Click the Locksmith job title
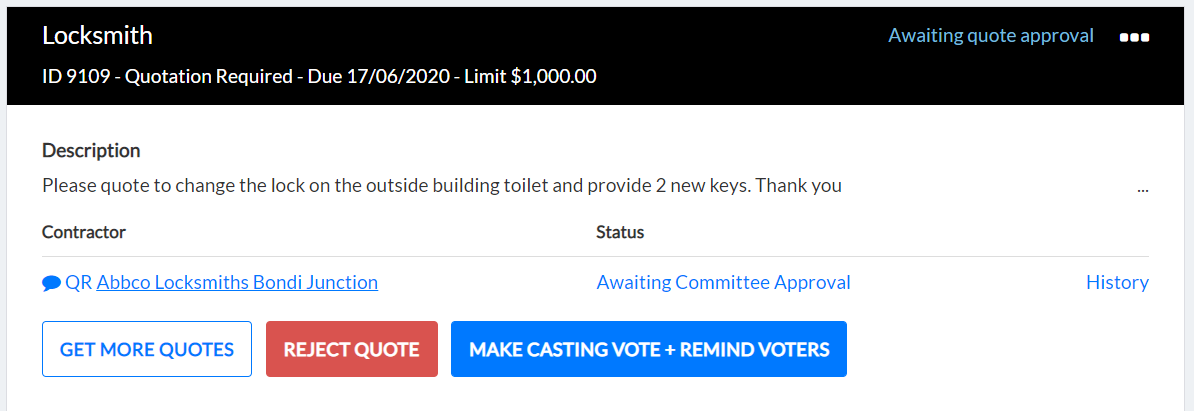Image resolution: width=1194 pixels, height=411 pixels. coord(97,35)
